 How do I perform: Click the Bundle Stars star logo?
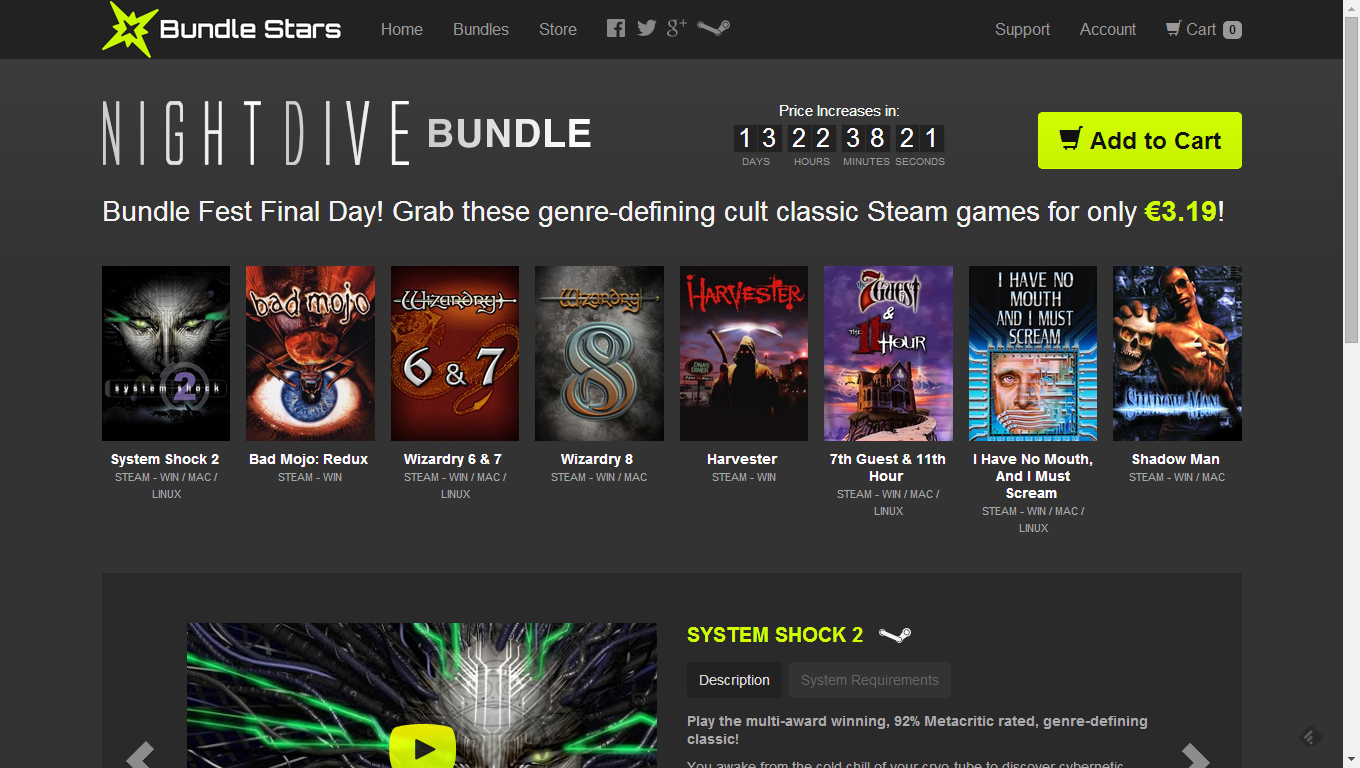128,29
